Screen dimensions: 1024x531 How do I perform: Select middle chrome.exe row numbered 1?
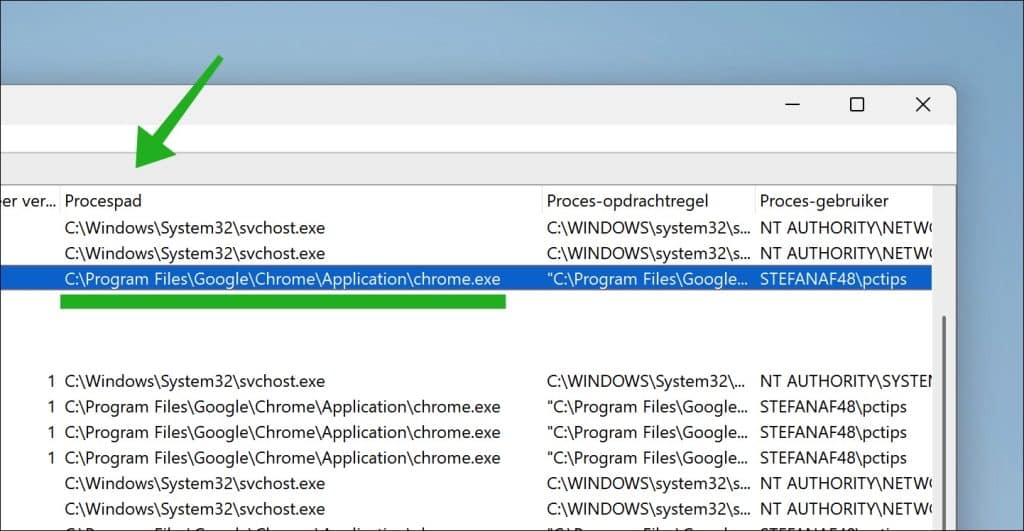[x=466, y=432]
